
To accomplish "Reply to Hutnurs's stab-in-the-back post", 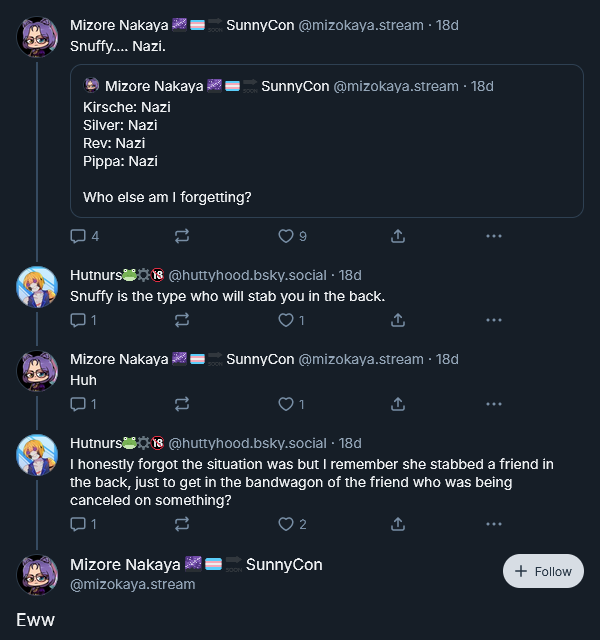I will 78,320.
